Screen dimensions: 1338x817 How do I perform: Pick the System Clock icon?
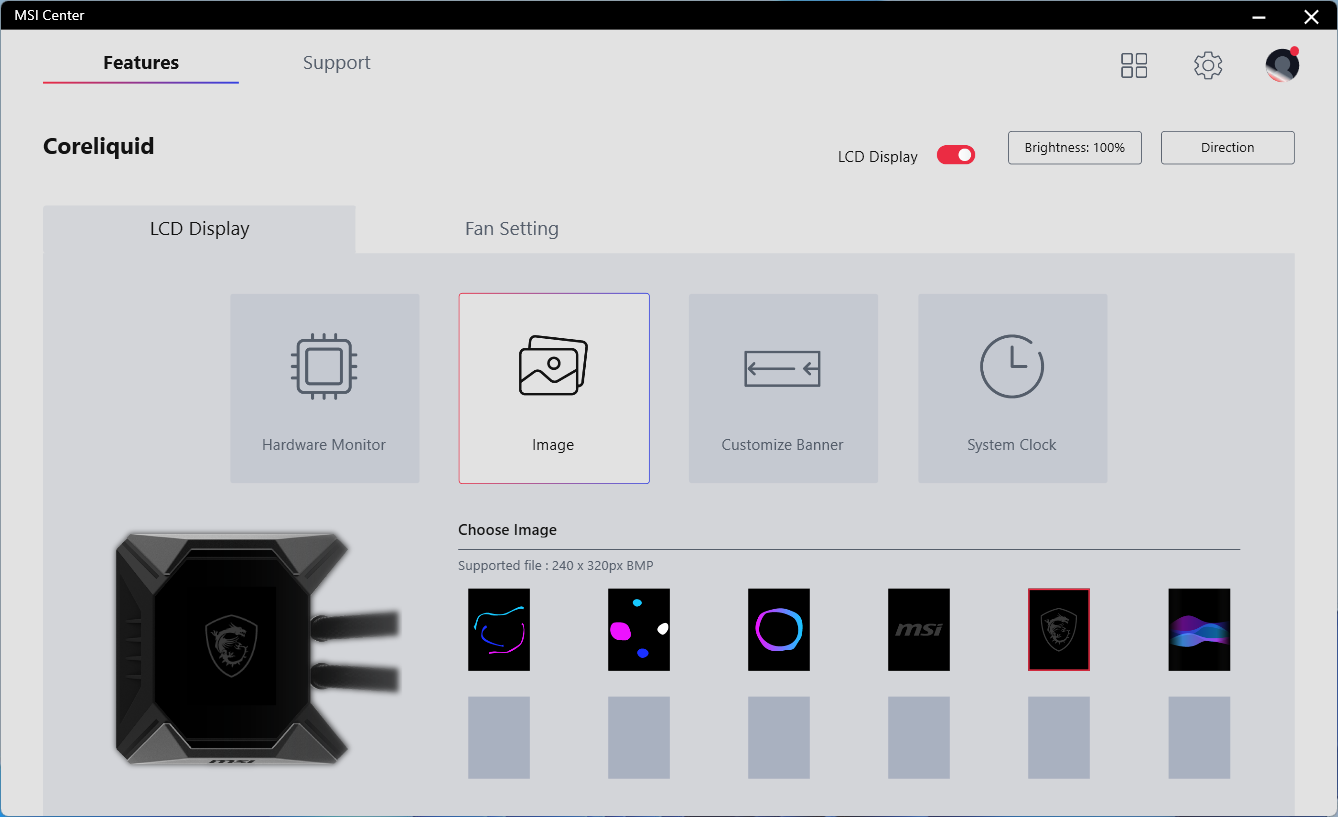coord(1011,366)
